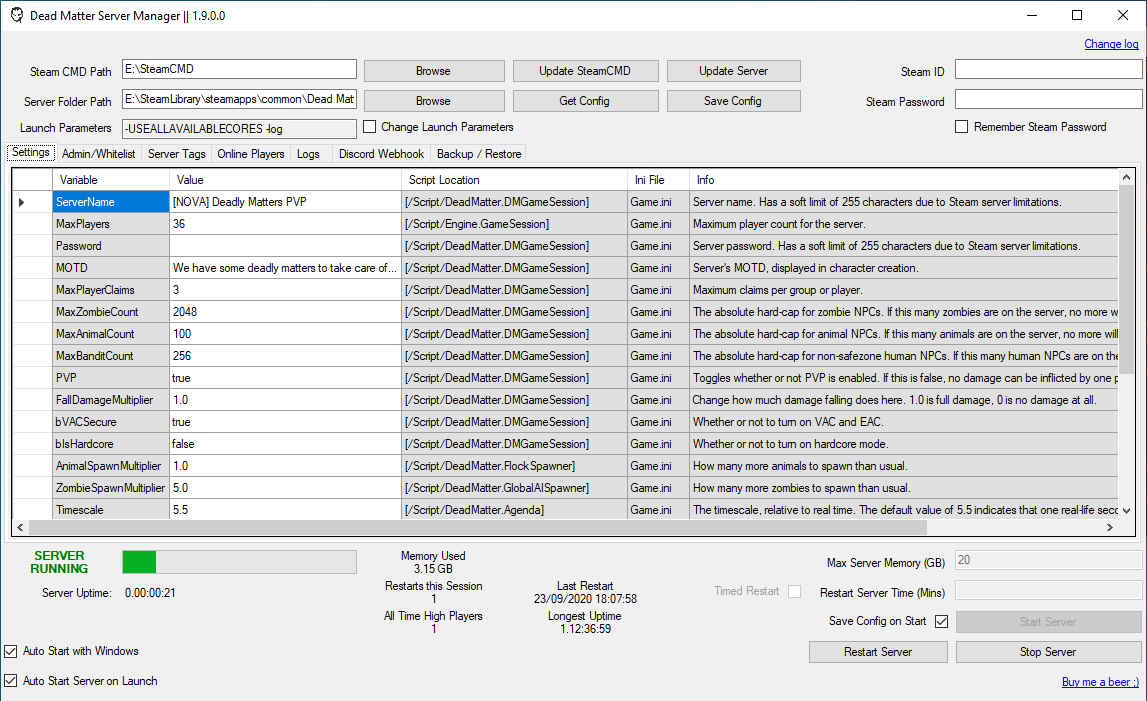Viewport: 1147px width, 701px height.
Task: Click Get Config to load server settings
Action: tap(585, 101)
